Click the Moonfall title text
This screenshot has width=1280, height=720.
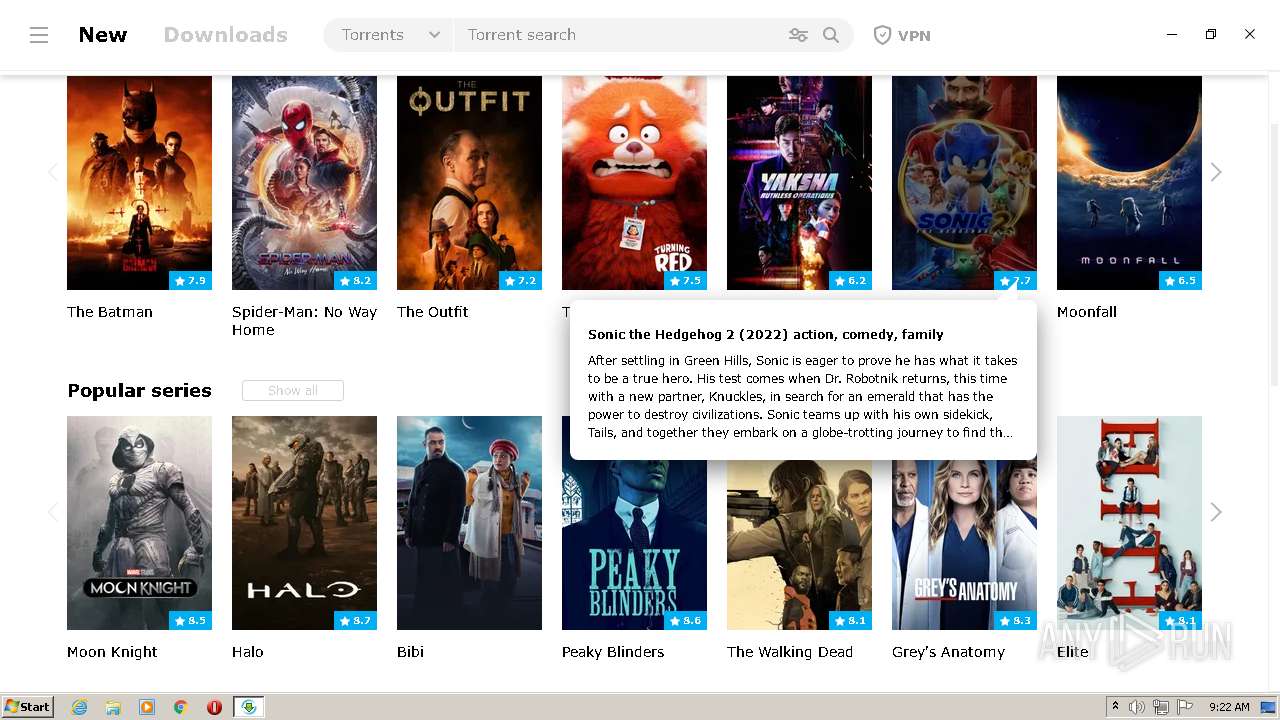(x=1087, y=312)
